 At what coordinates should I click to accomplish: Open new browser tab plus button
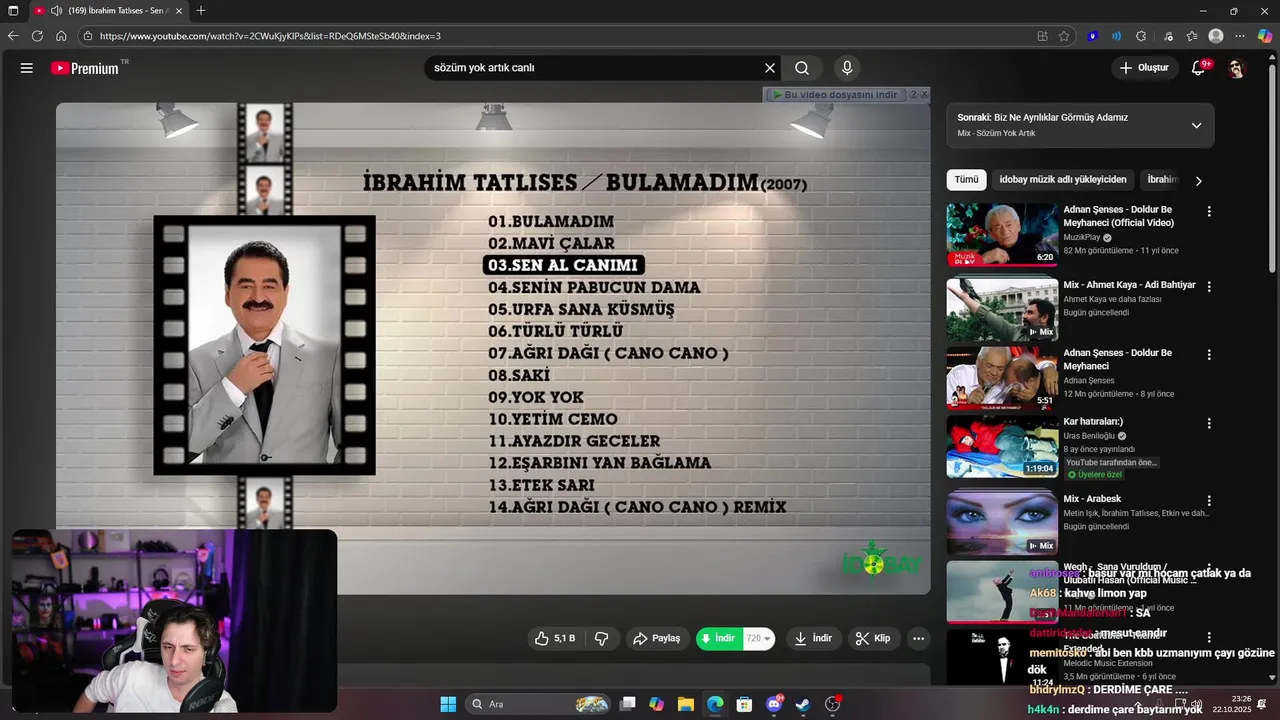(x=201, y=10)
